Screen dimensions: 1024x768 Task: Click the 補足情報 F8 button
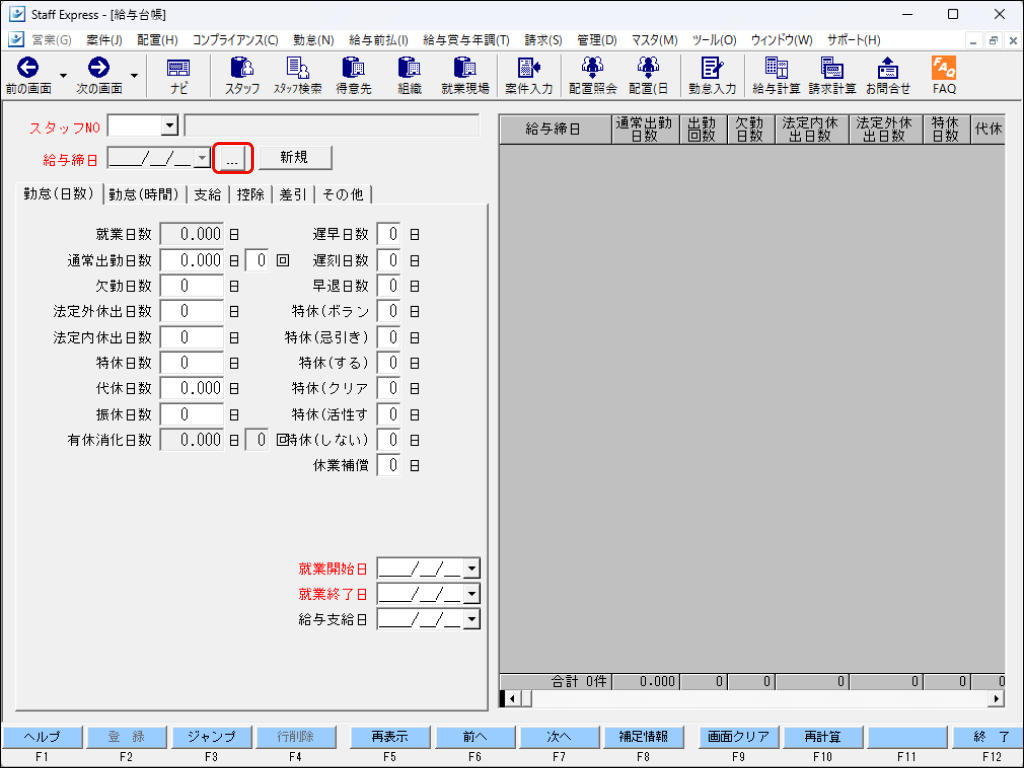point(644,737)
